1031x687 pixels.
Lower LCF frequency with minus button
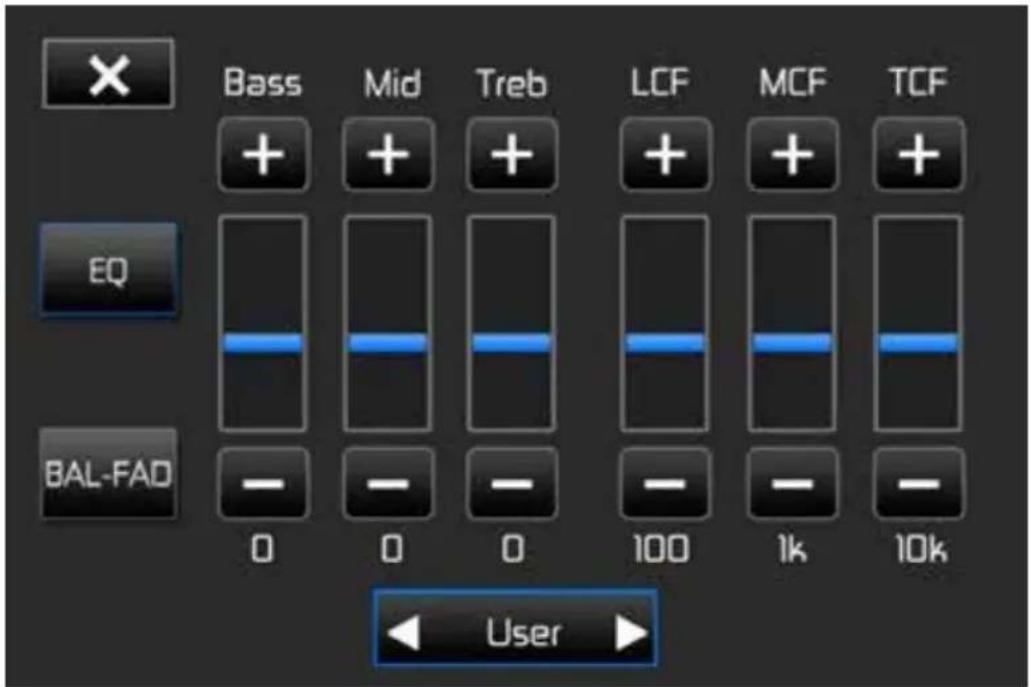665,484
